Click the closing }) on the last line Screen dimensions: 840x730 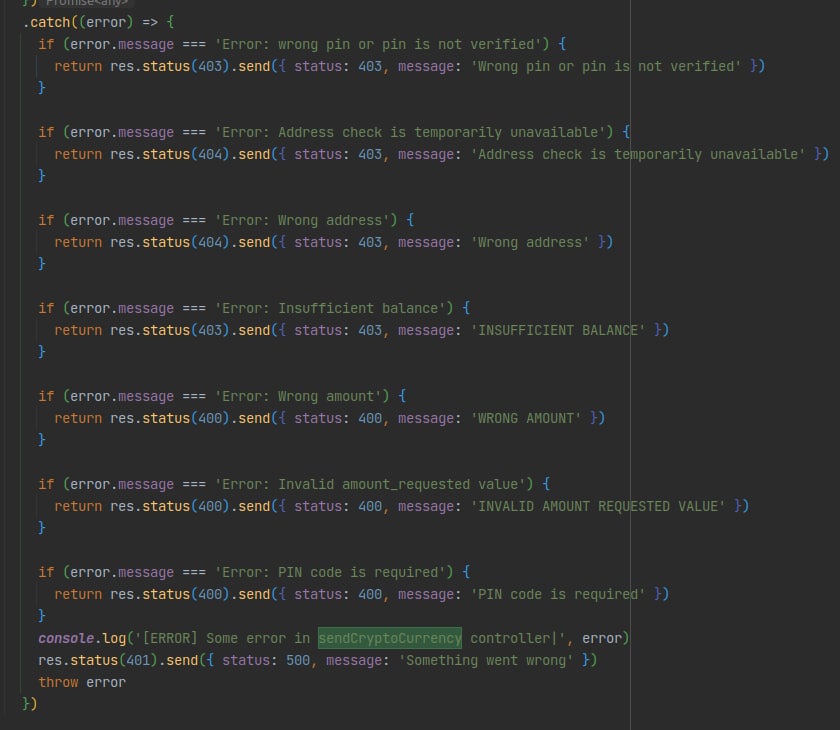click(x=30, y=704)
